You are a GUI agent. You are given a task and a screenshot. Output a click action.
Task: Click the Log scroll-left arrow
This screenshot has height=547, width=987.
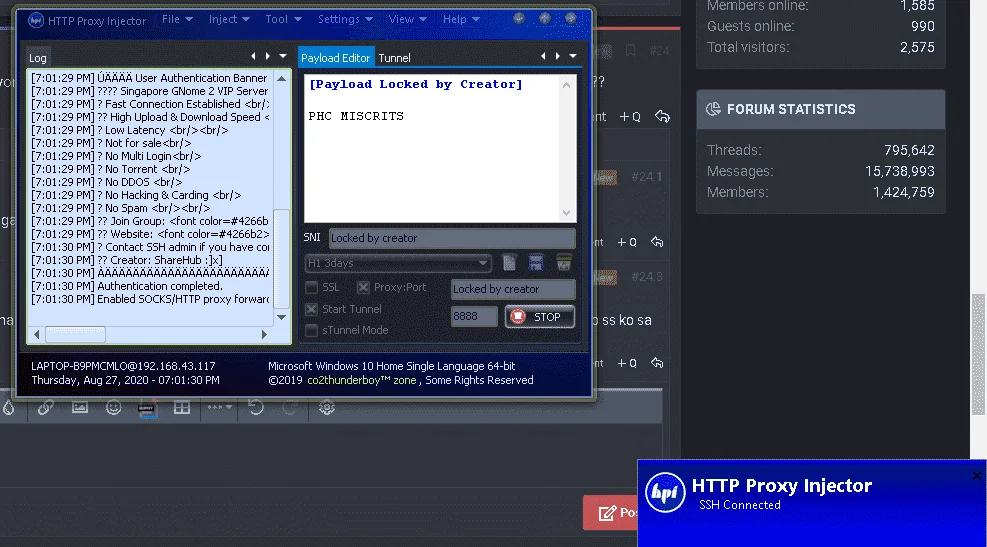tap(37, 334)
